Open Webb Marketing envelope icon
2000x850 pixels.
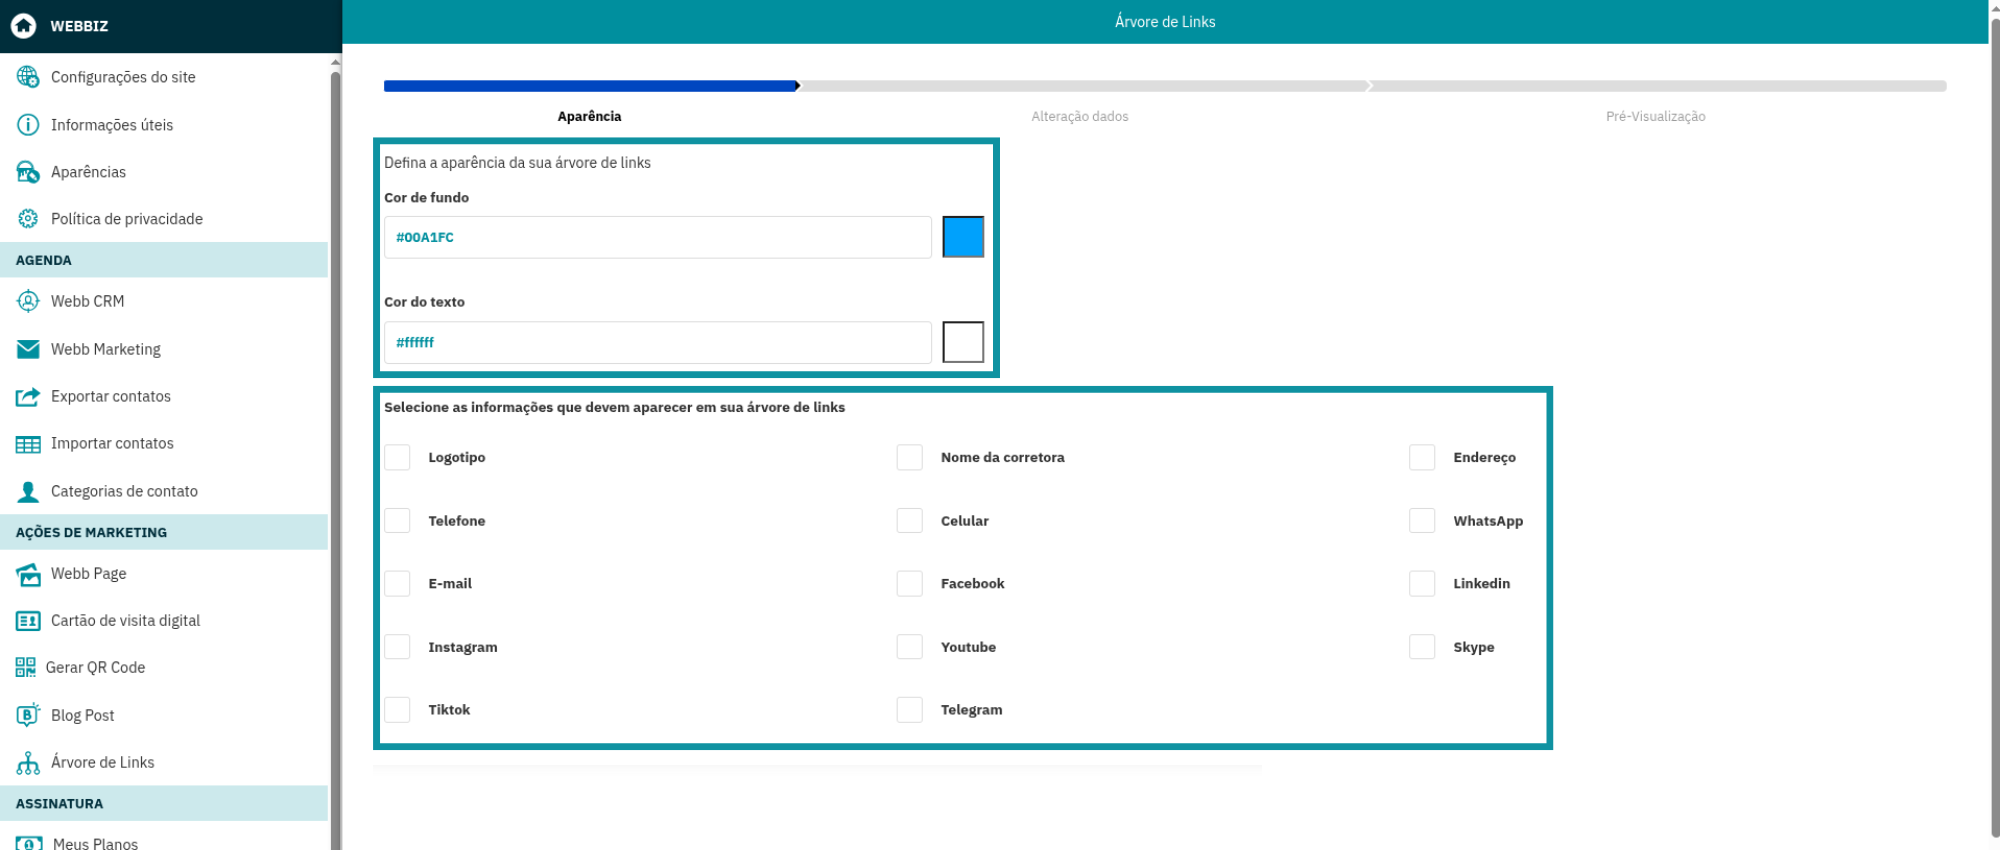pos(28,349)
